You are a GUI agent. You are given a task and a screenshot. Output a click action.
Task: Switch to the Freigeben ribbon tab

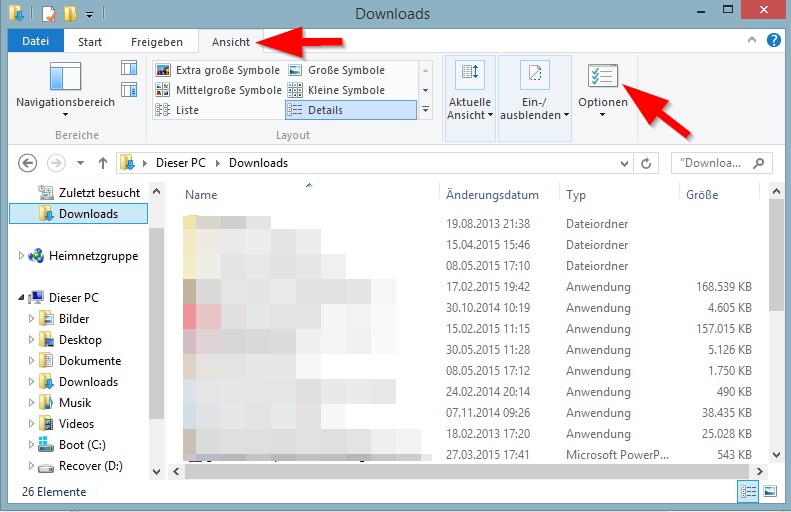(x=158, y=42)
